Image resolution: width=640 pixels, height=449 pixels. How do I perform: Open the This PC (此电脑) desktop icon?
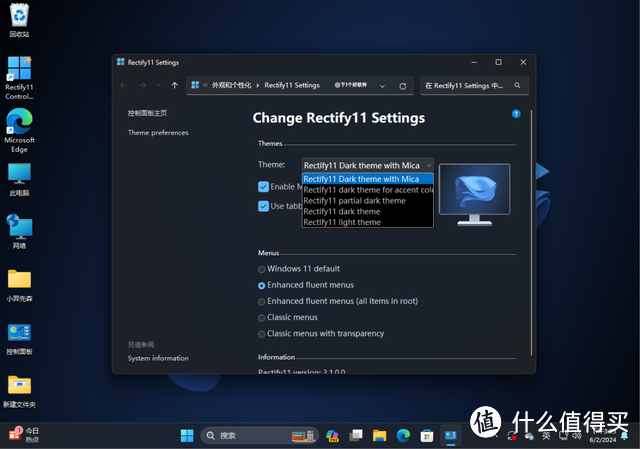19,180
